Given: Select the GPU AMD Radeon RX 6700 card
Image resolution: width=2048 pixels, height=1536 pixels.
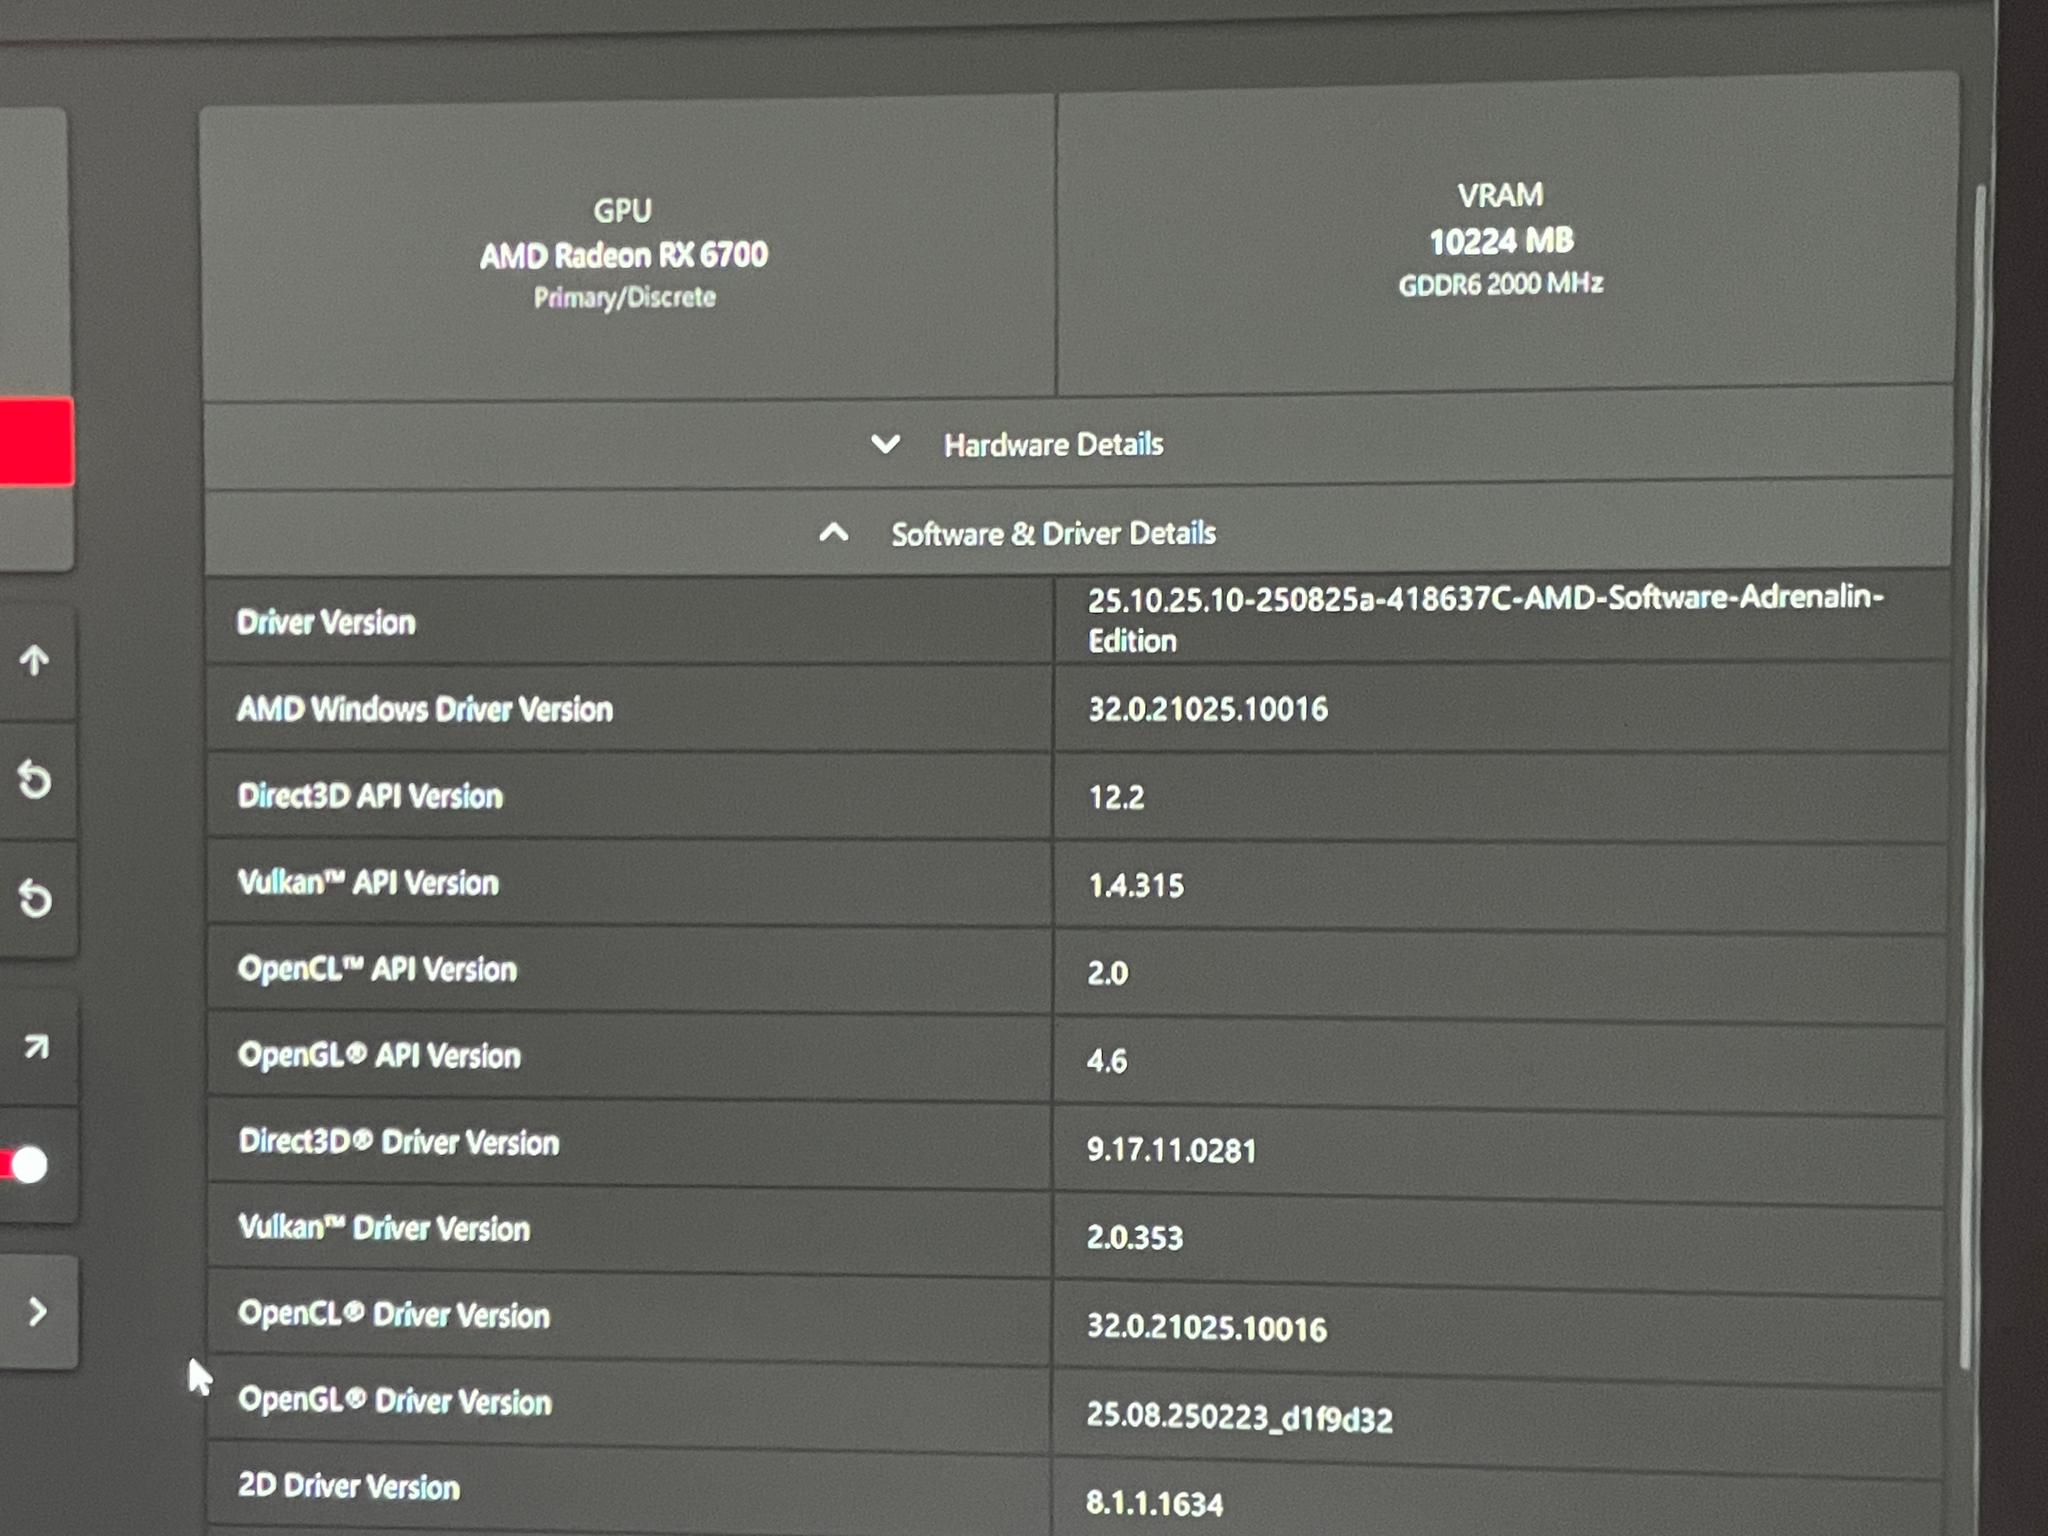Looking at the screenshot, I should [628, 248].
